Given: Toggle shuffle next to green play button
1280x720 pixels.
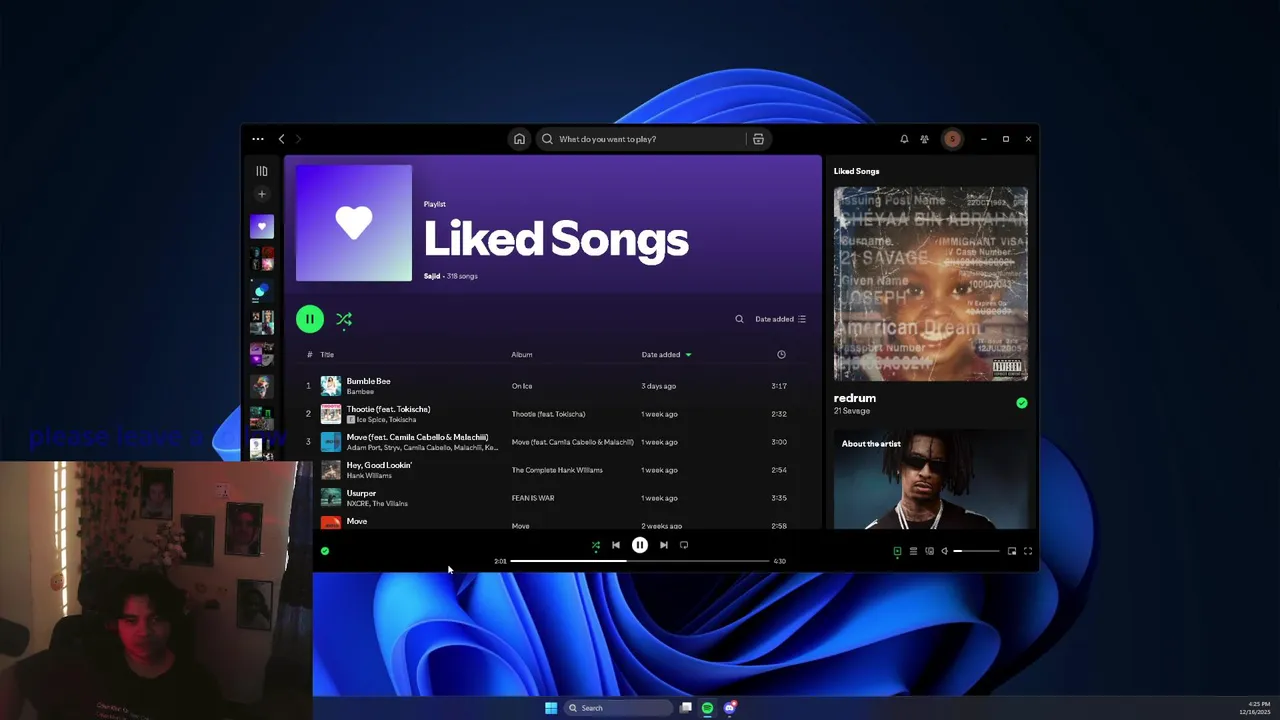Looking at the screenshot, I should (344, 319).
